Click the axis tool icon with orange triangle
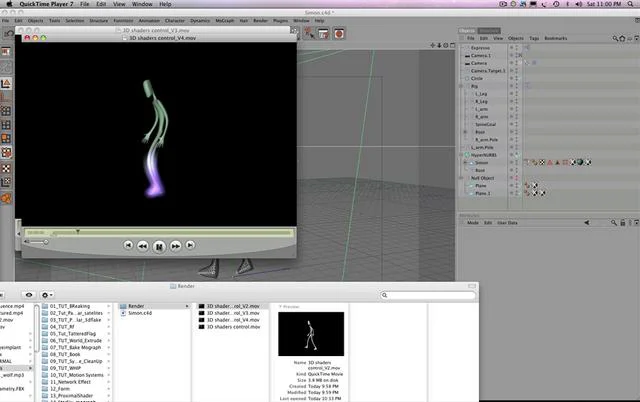Image resolution: width=640 pixels, height=402 pixels. [x=6, y=84]
